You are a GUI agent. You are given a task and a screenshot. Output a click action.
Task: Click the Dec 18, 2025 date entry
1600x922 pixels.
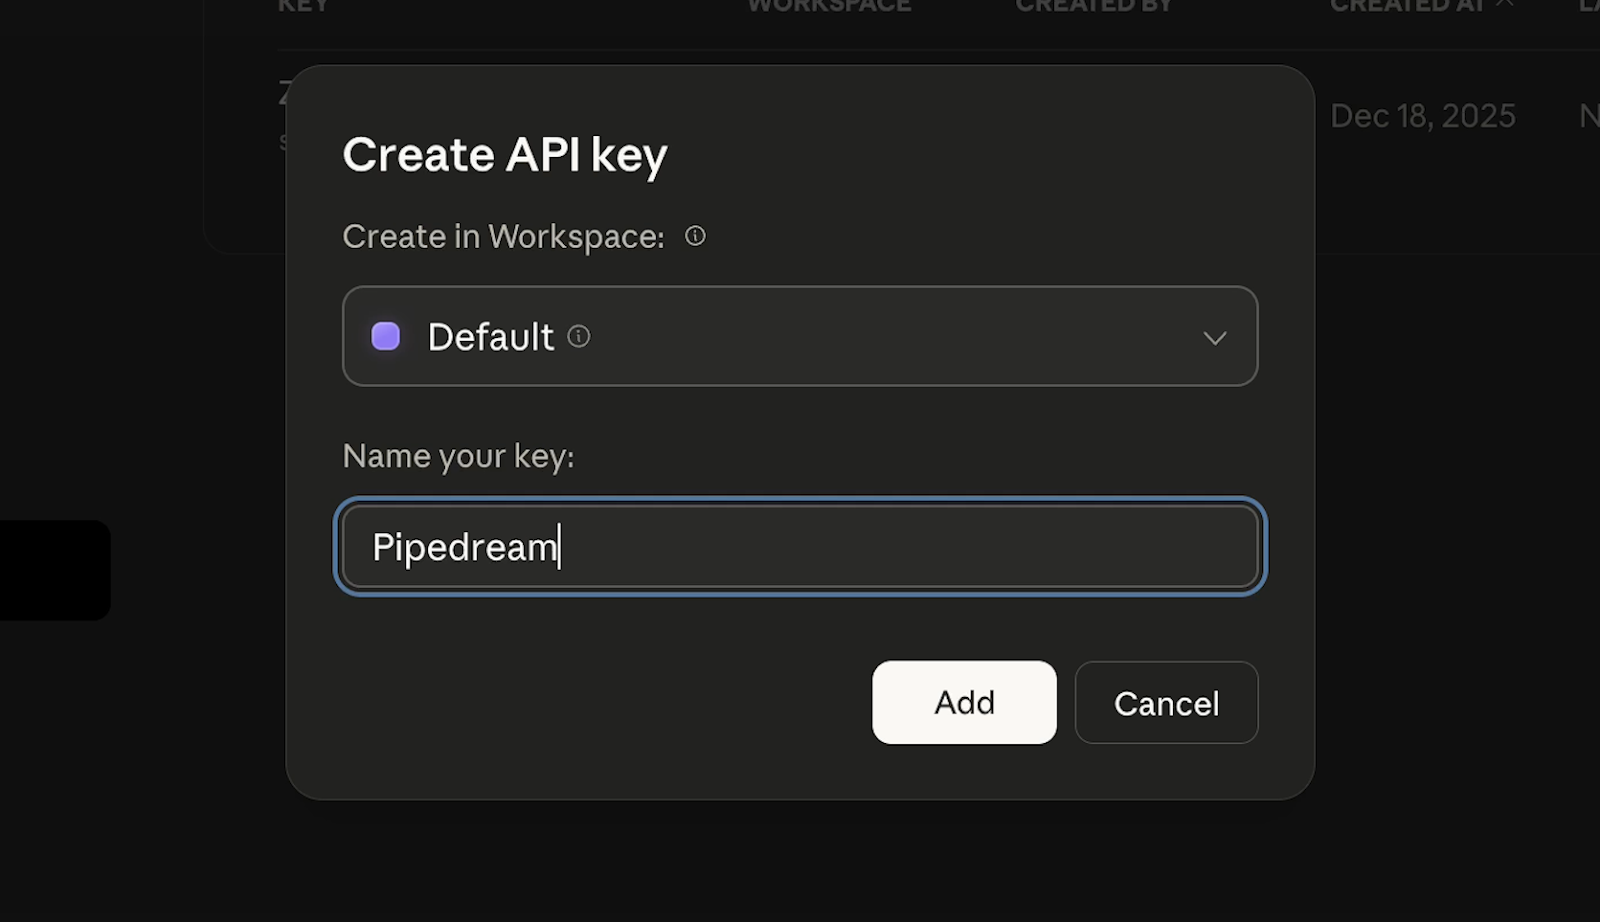1422,115
